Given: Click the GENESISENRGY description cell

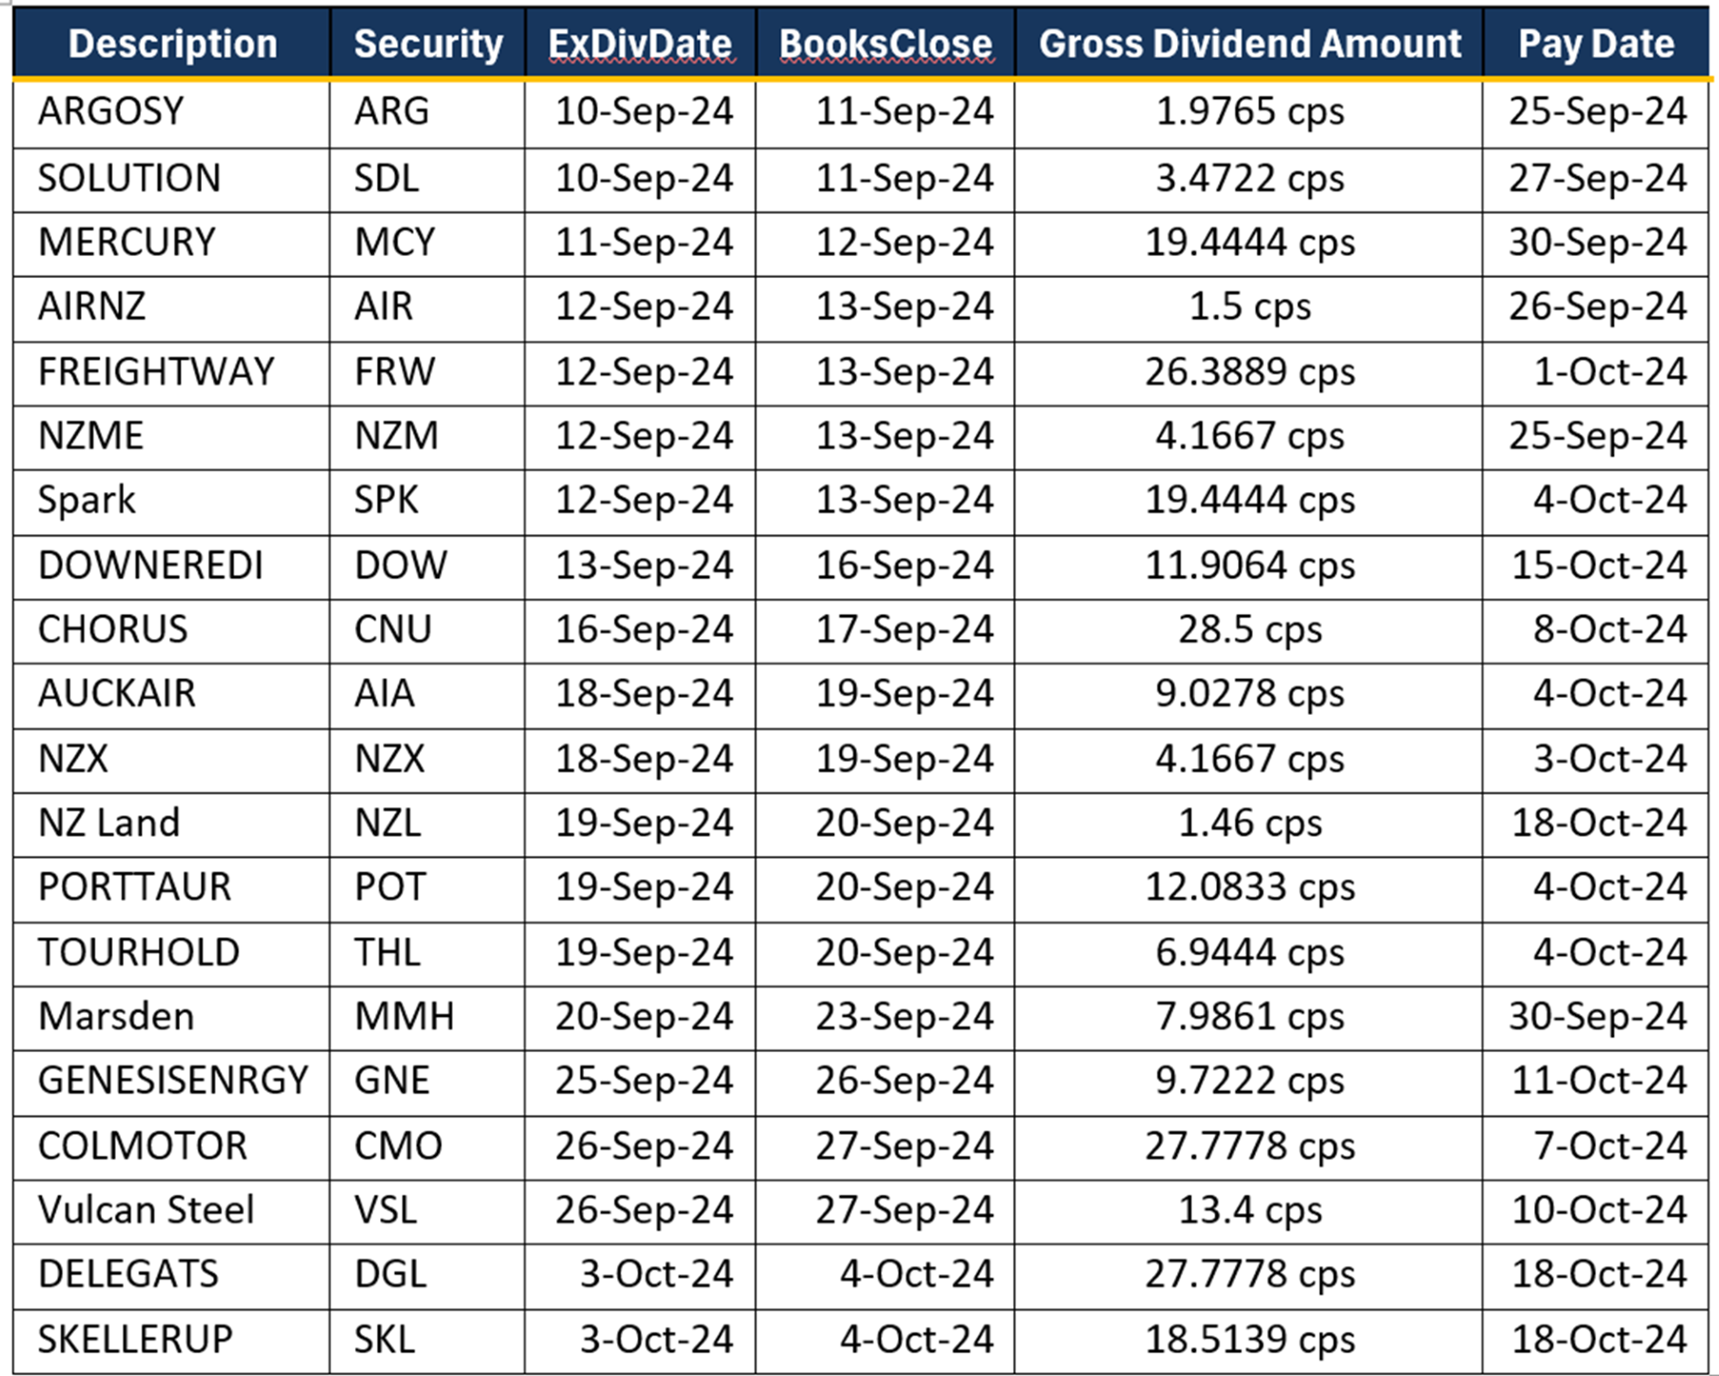Looking at the screenshot, I should tap(173, 1081).
